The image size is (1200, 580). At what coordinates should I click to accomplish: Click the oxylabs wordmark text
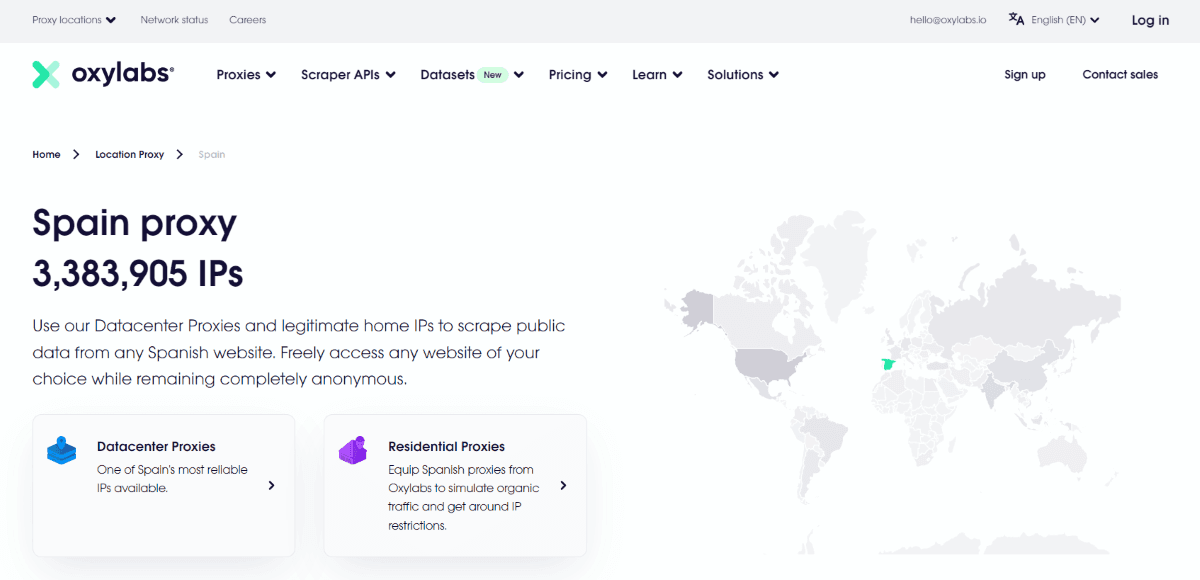coord(123,74)
